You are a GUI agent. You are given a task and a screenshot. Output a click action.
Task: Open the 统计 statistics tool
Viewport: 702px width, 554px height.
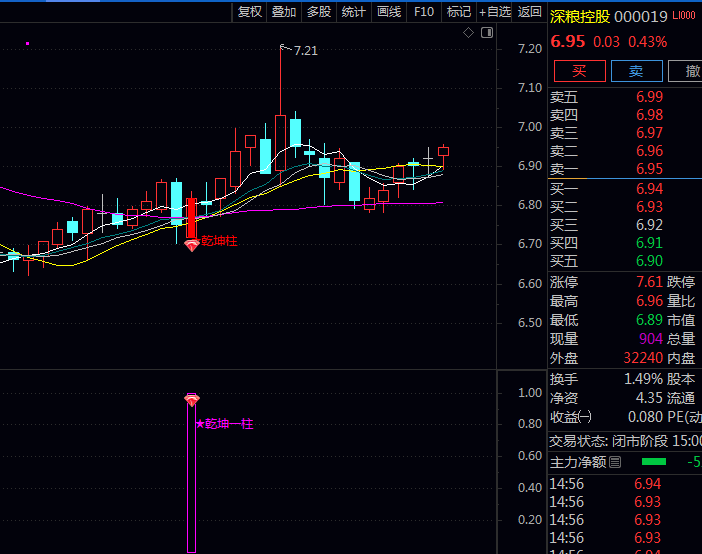[354, 12]
